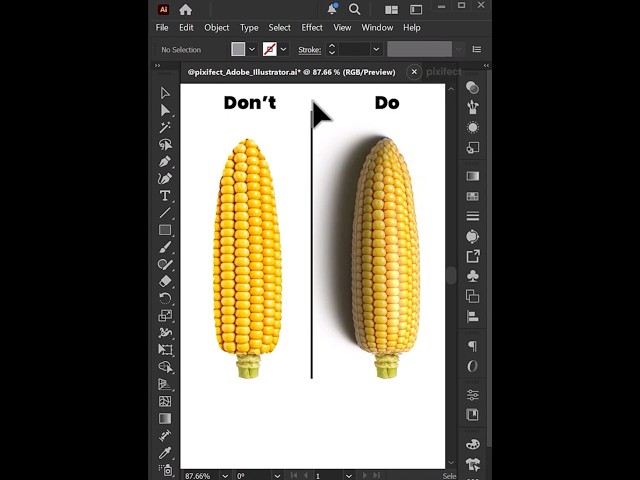This screenshot has height=480, width=640.
Task: Expand the fill color dropdown arrow
Action: 252,49
